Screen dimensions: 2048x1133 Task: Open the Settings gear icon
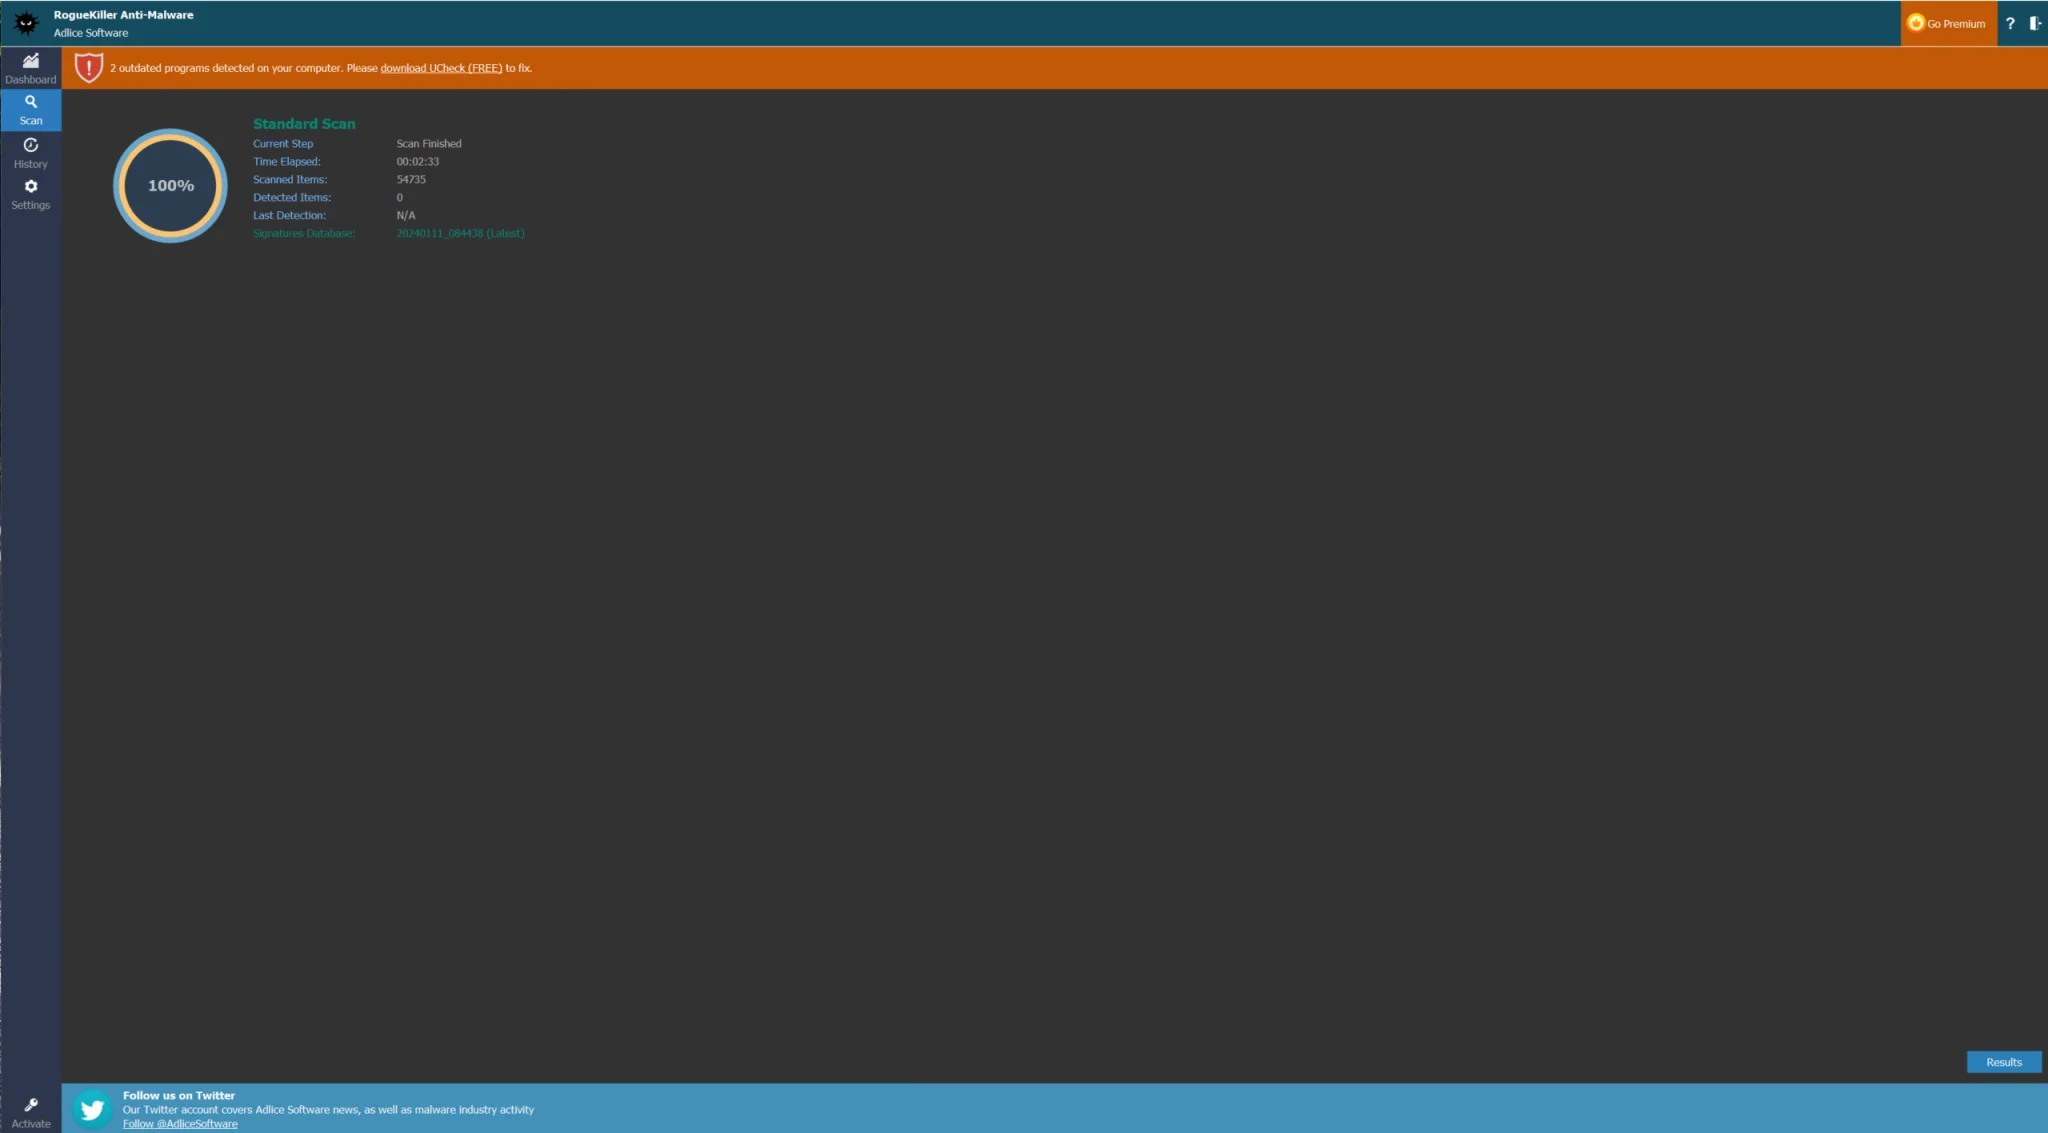31,187
